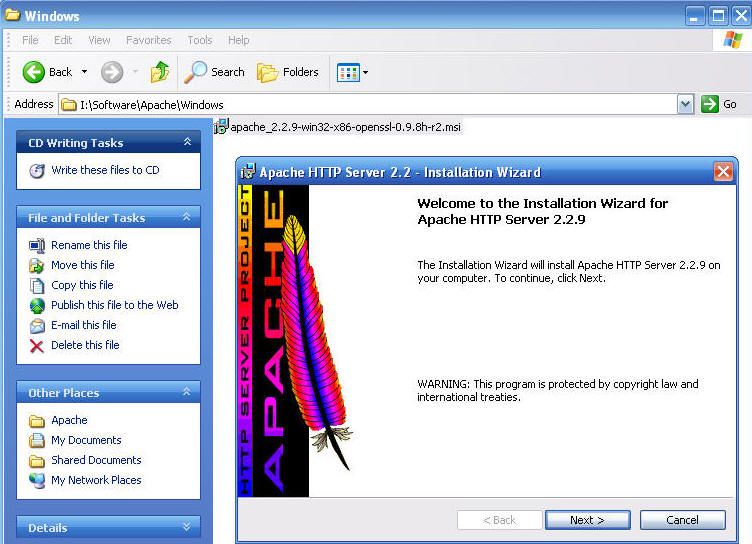Click the Write these files to CD icon
Image resolution: width=752 pixels, height=544 pixels.
[x=37, y=171]
